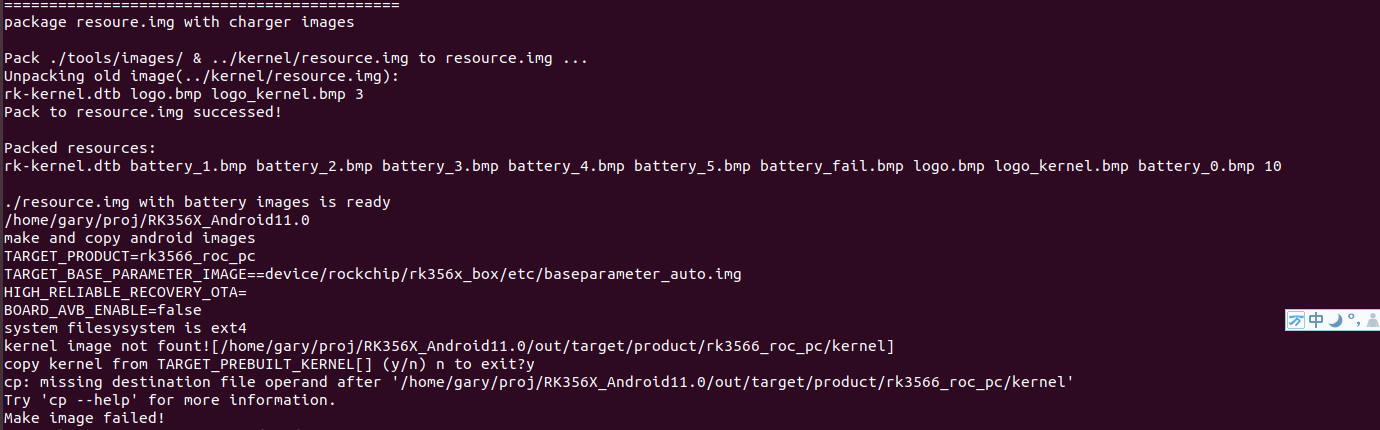This screenshot has width=1380, height=430.
Task: Click the input method logo icon
Action: tap(1296, 320)
